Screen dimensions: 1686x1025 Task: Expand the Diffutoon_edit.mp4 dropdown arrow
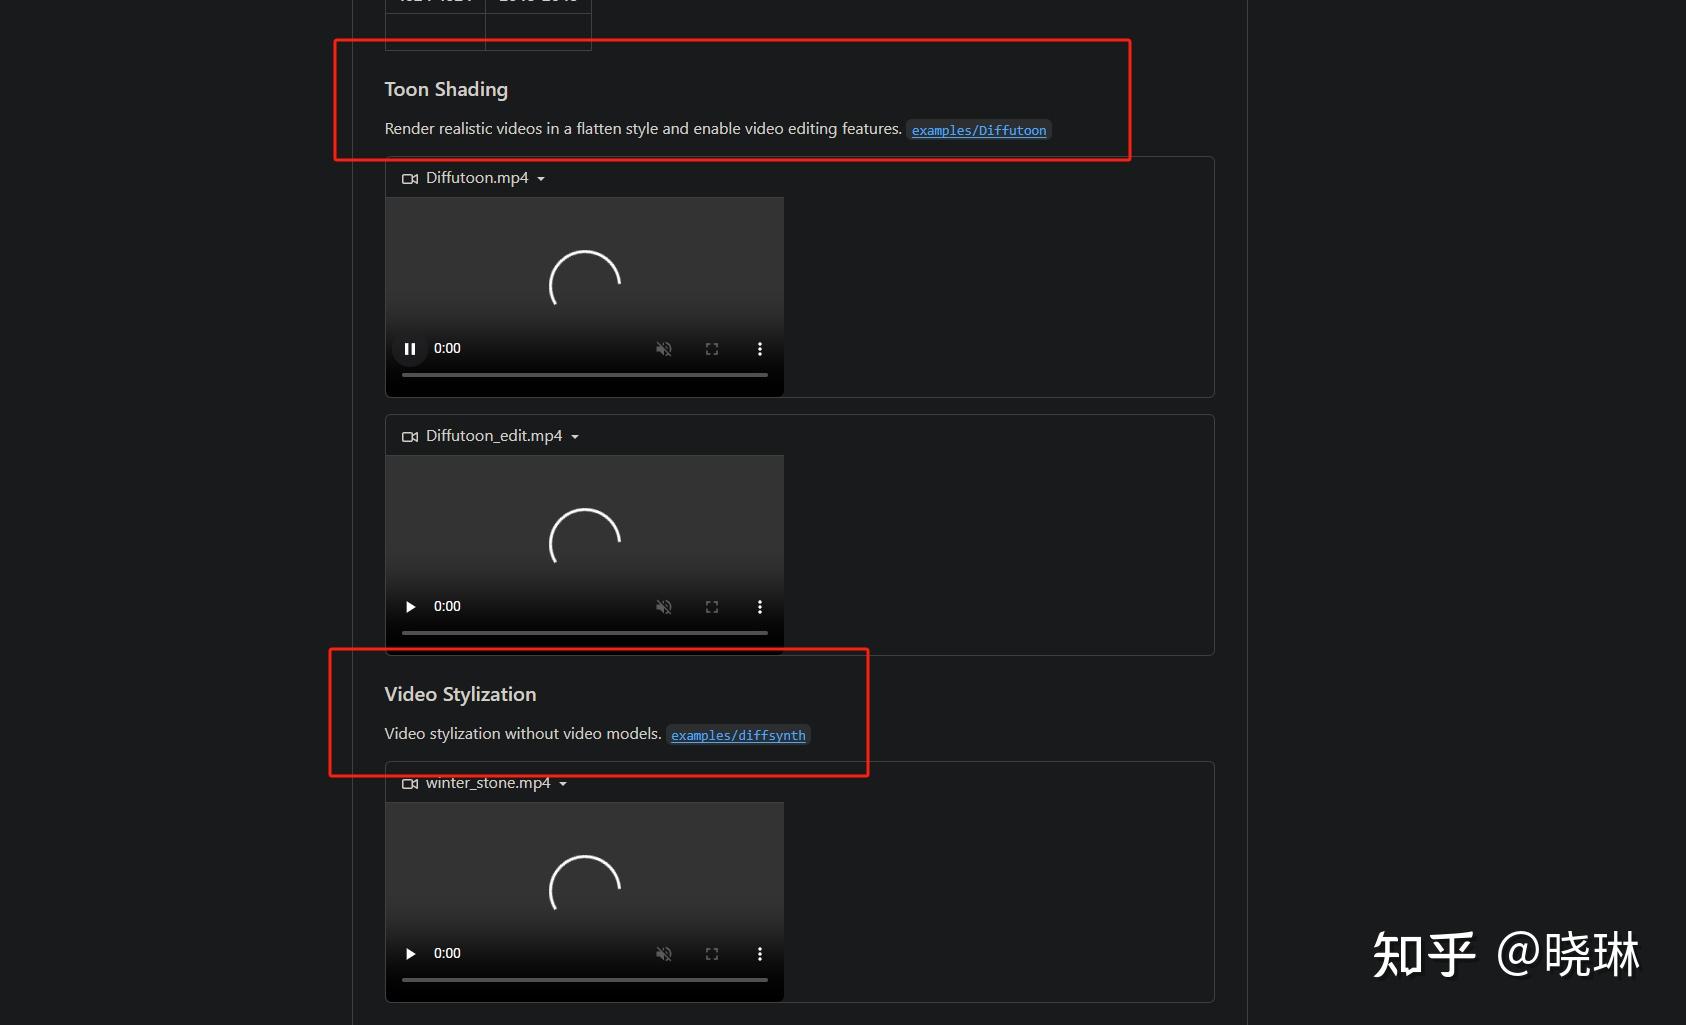[x=575, y=437]
